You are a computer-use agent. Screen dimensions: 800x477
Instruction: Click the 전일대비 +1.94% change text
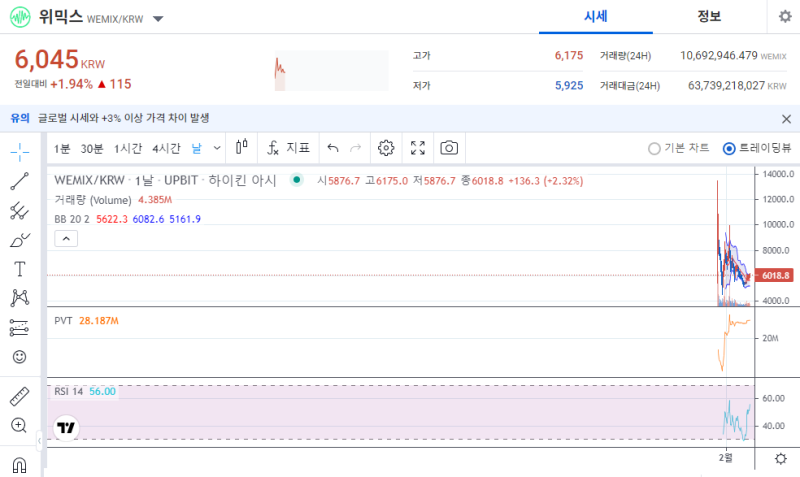point(72,84)
